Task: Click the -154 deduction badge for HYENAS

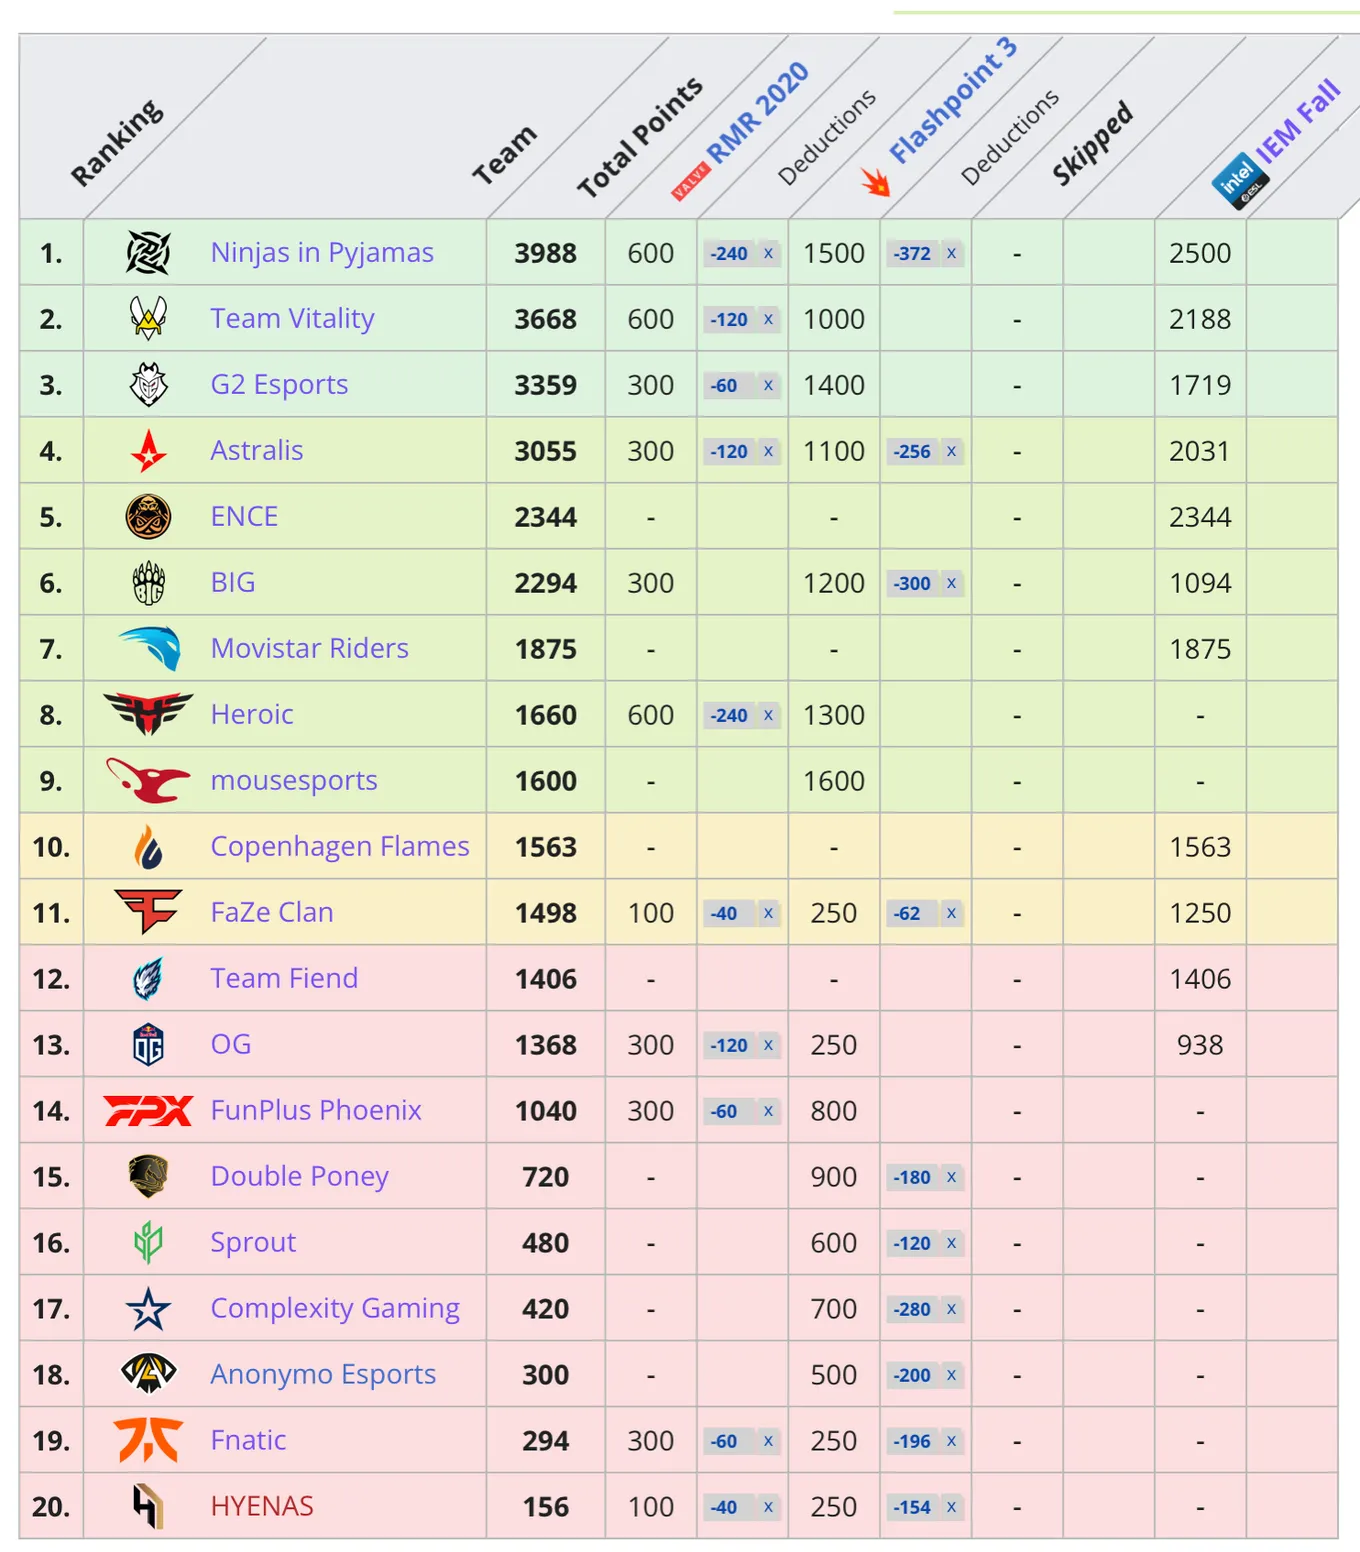Action: [924, 1507]
